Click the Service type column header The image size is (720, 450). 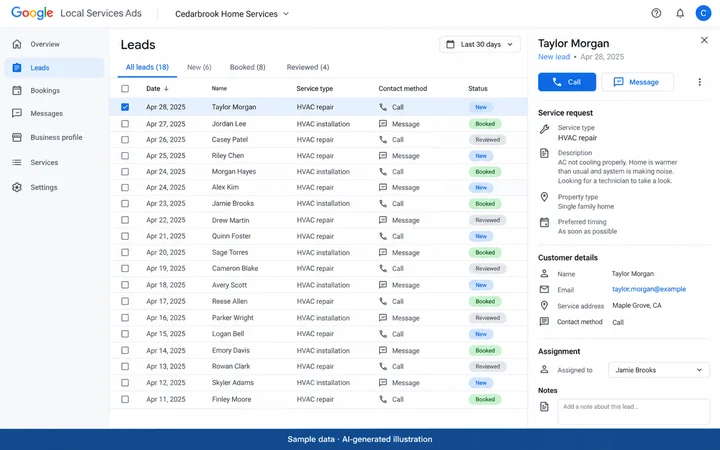pyautogui.click(x=315, y=89)
